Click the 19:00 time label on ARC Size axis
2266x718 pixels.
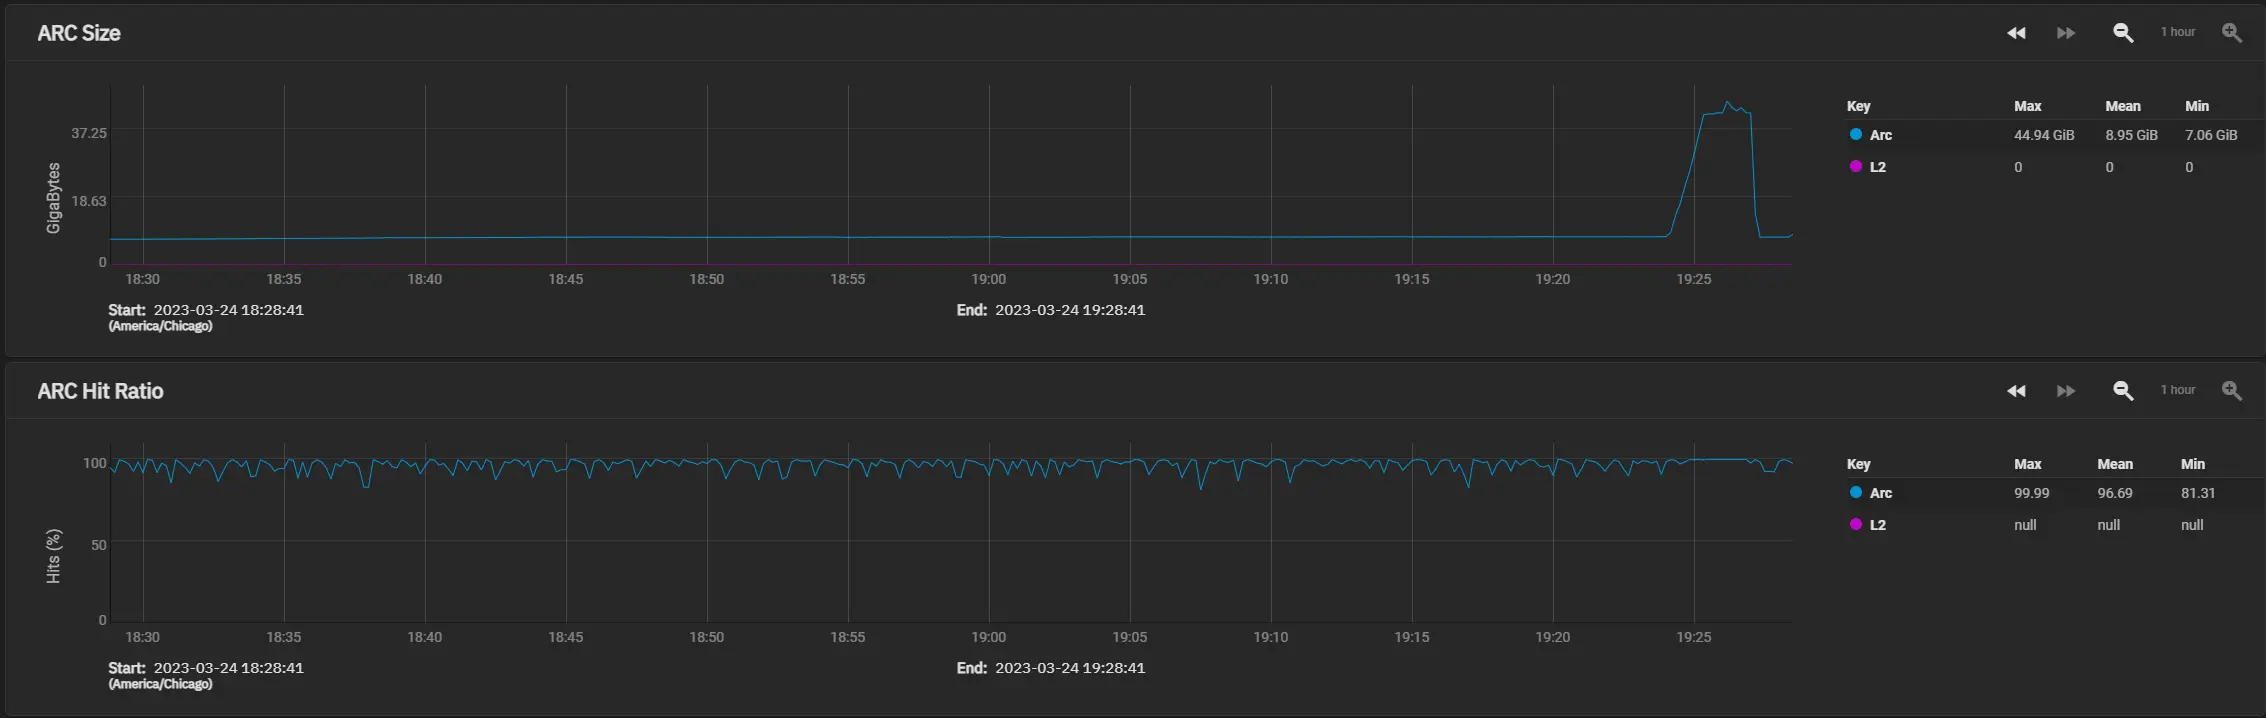click(989, 279)
